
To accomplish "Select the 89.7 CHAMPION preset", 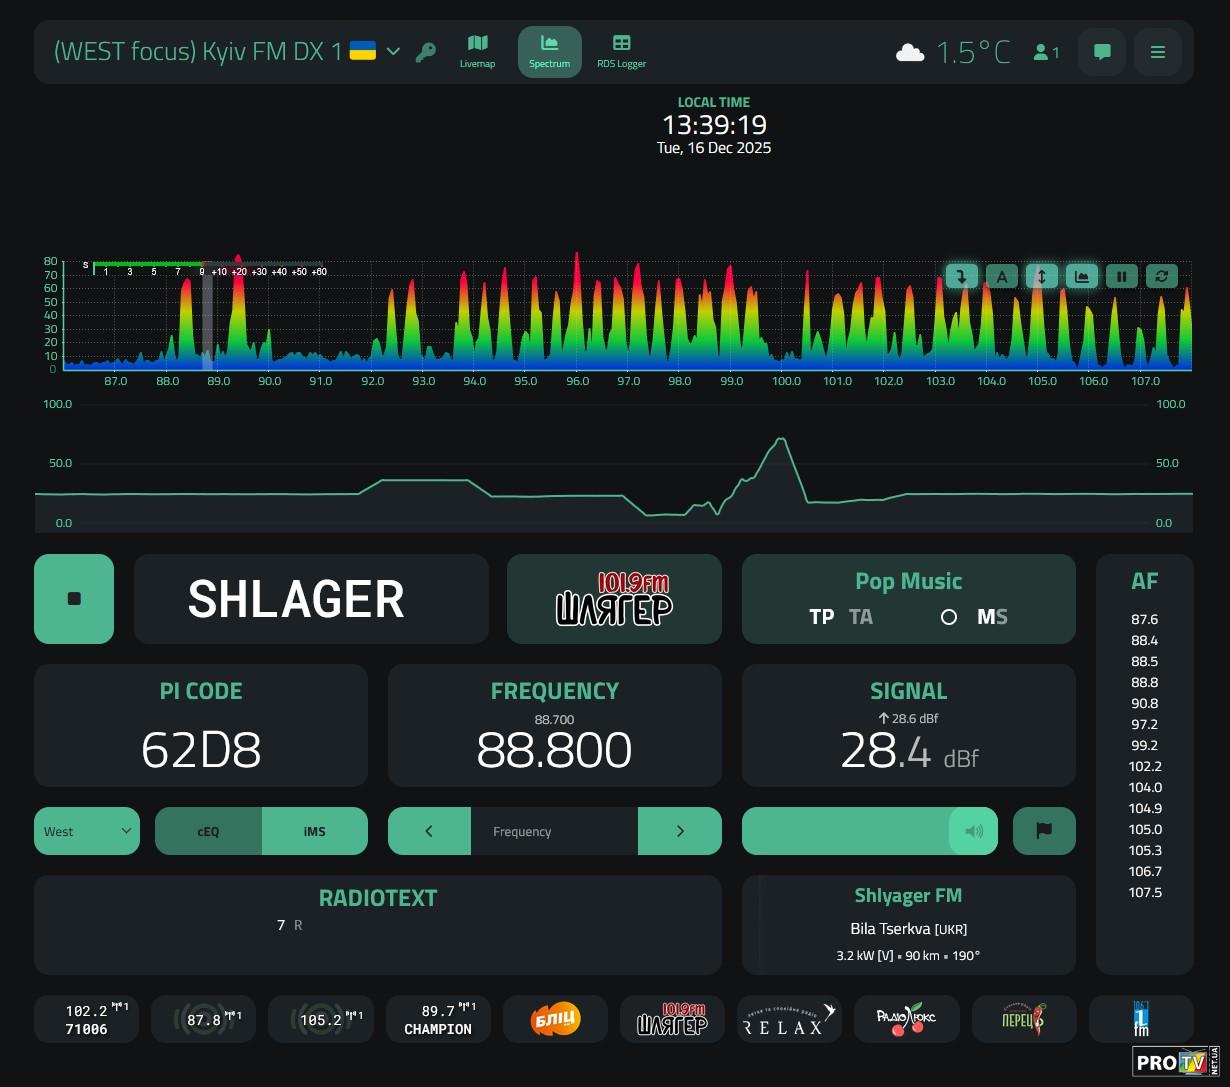I will [x=438, y=1019].
